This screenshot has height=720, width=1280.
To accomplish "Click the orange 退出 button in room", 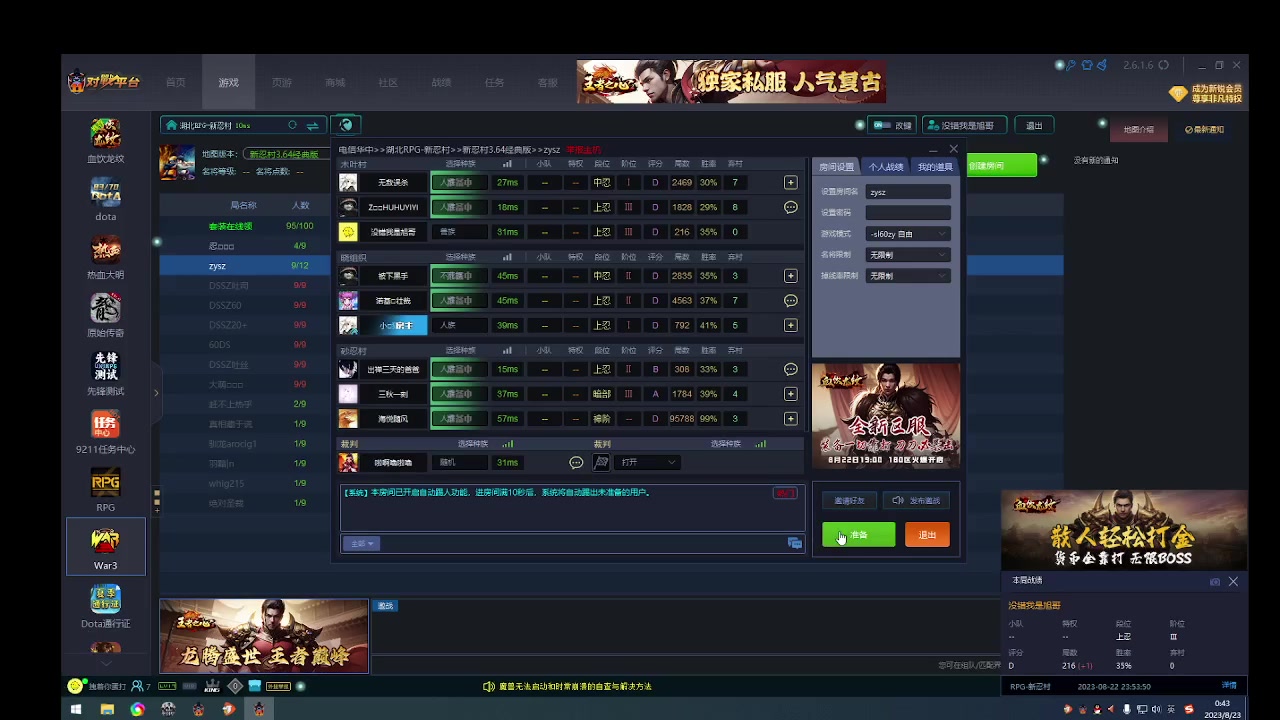I will [927, 535].
